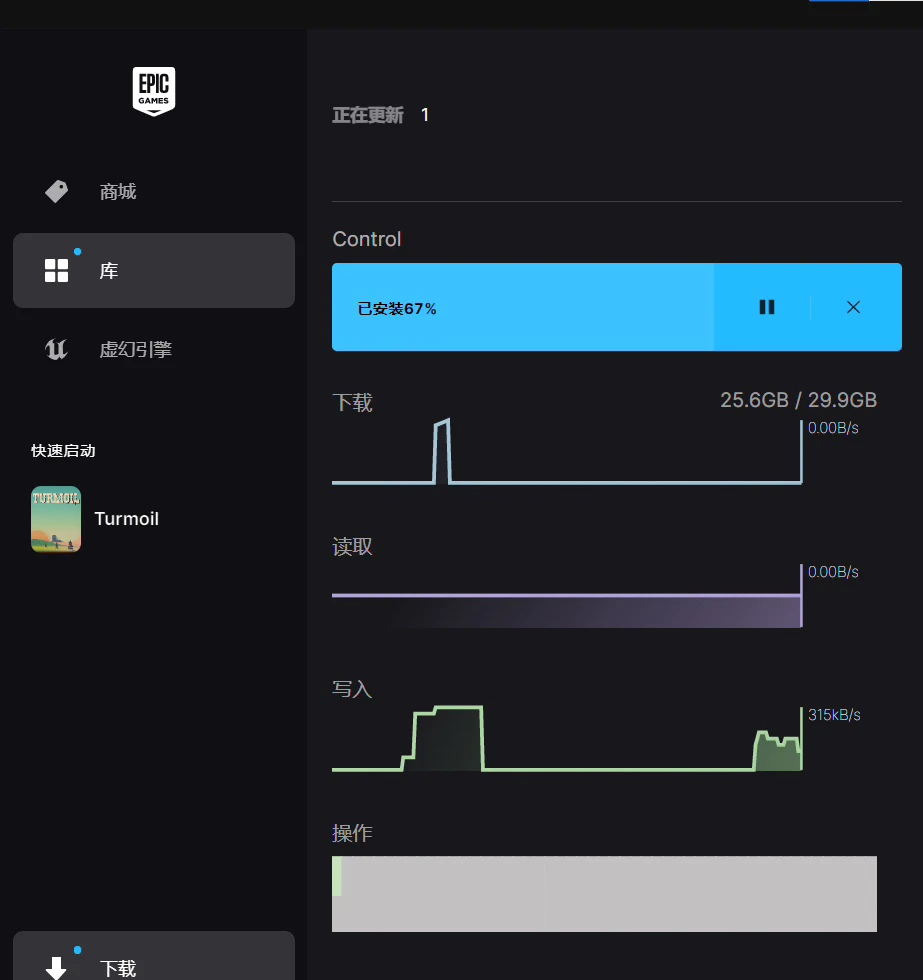
Task: Click the 25.6GB / 29.9GB size text
Action: pos(799,400)
